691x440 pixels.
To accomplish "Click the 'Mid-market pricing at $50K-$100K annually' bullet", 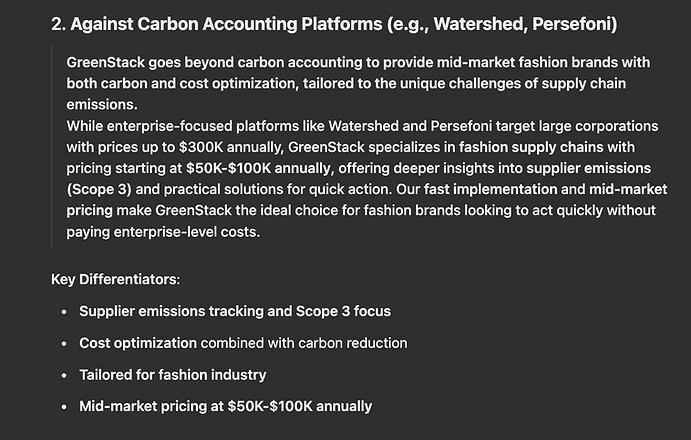I will (226, 406).
